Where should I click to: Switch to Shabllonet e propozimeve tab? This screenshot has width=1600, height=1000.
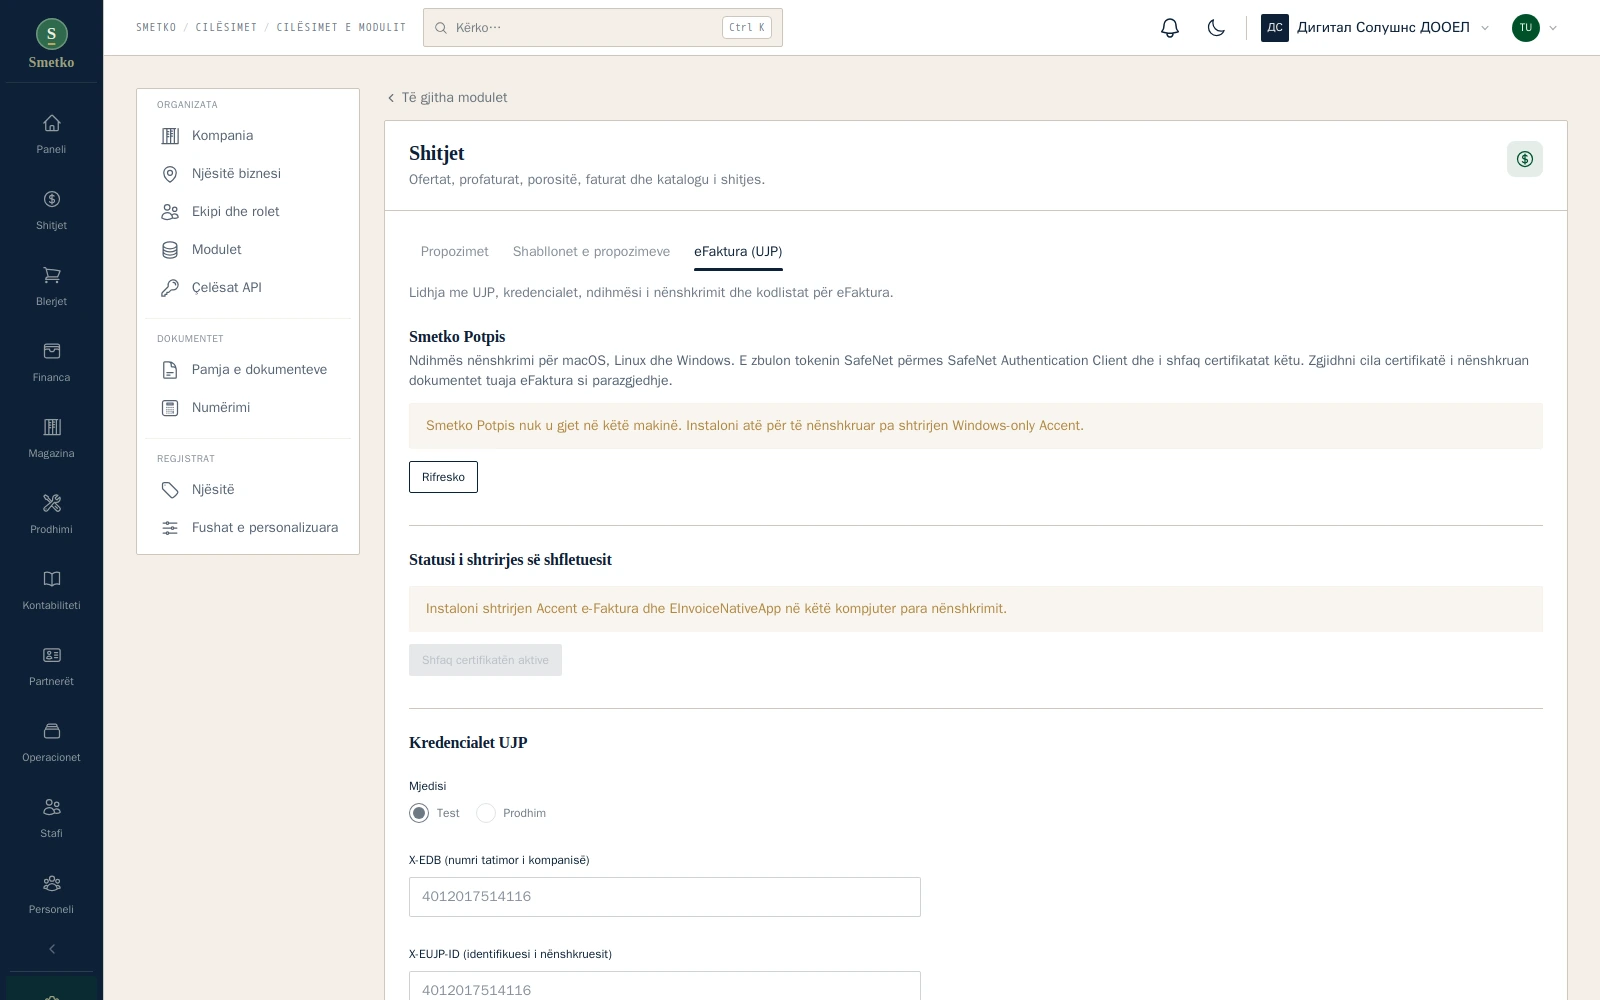click(x=591, y=252)
